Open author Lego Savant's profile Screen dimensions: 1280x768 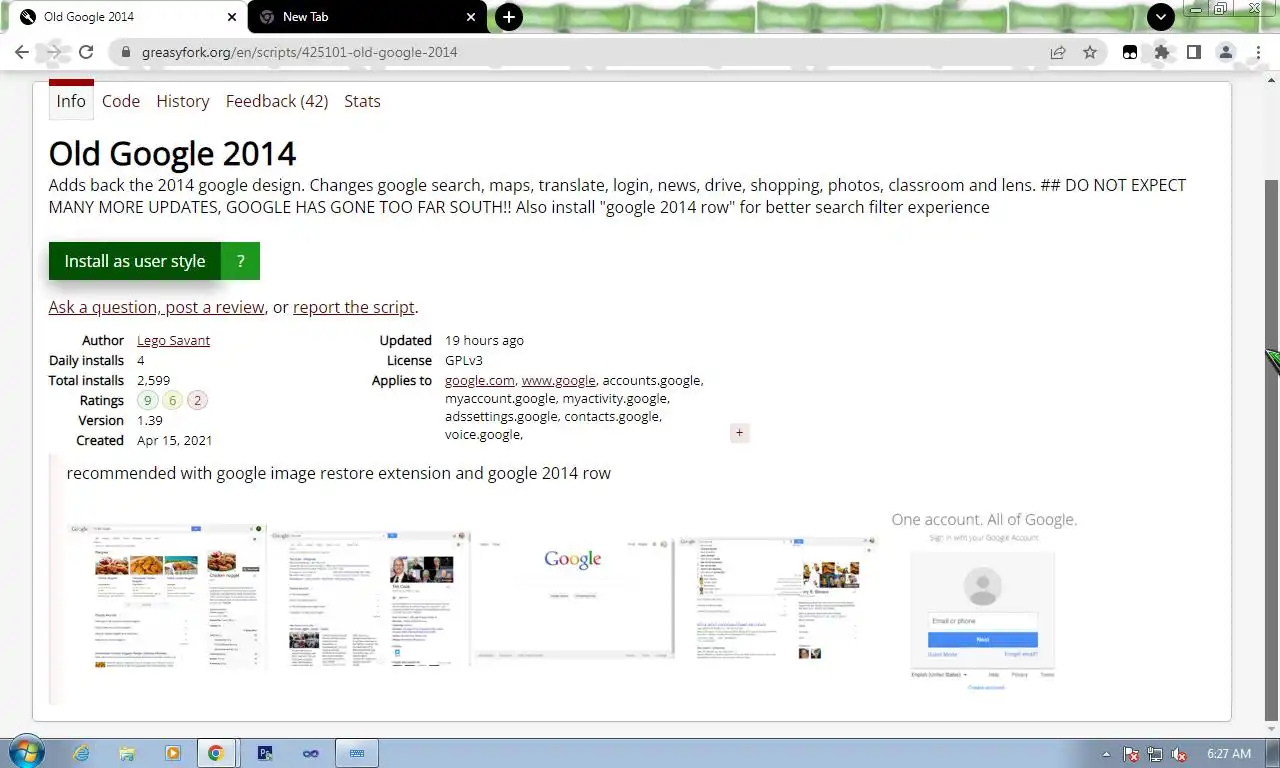tap(173, 340)
